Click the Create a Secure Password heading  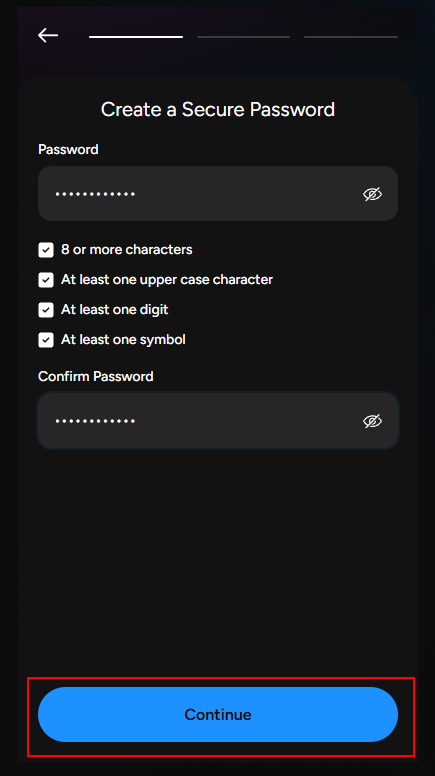tap(218, 109)
